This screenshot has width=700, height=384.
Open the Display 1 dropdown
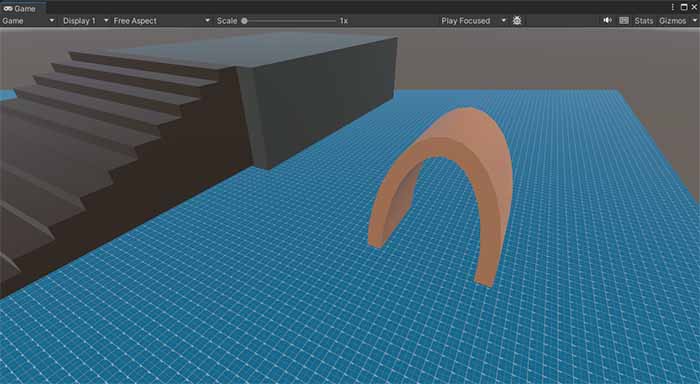point(85,21)
